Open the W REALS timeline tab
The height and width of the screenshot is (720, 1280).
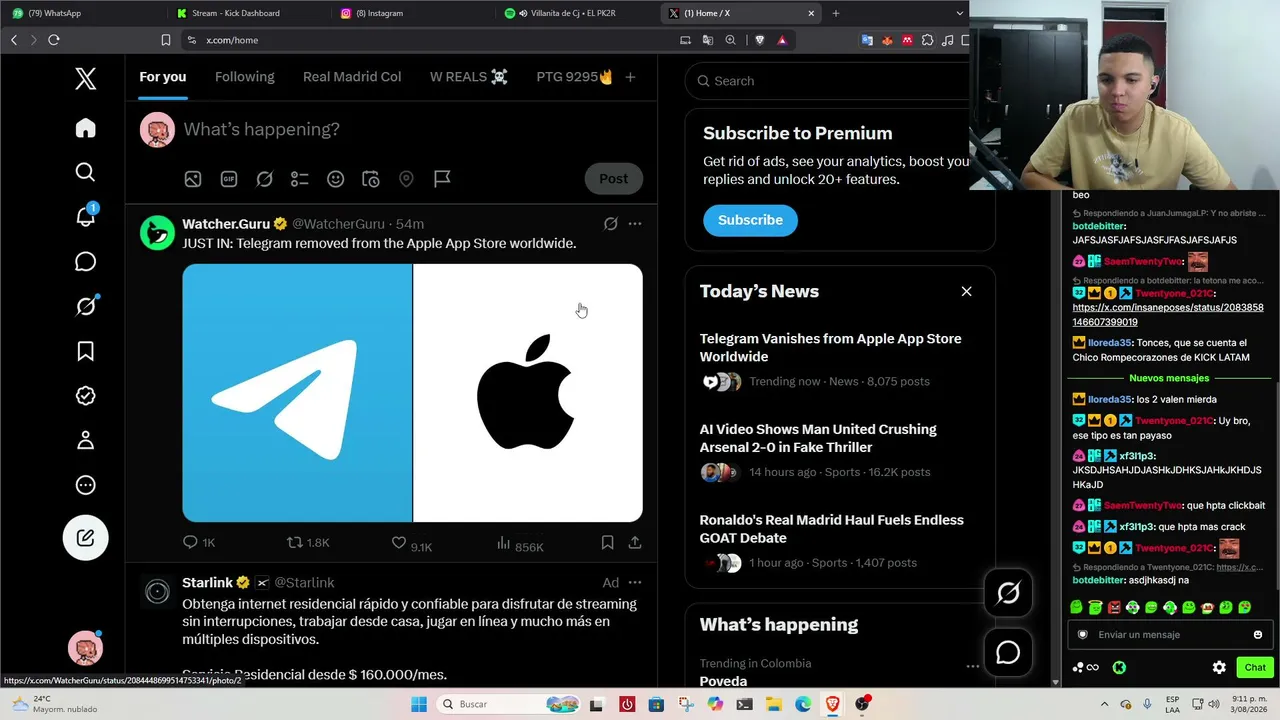469,77
